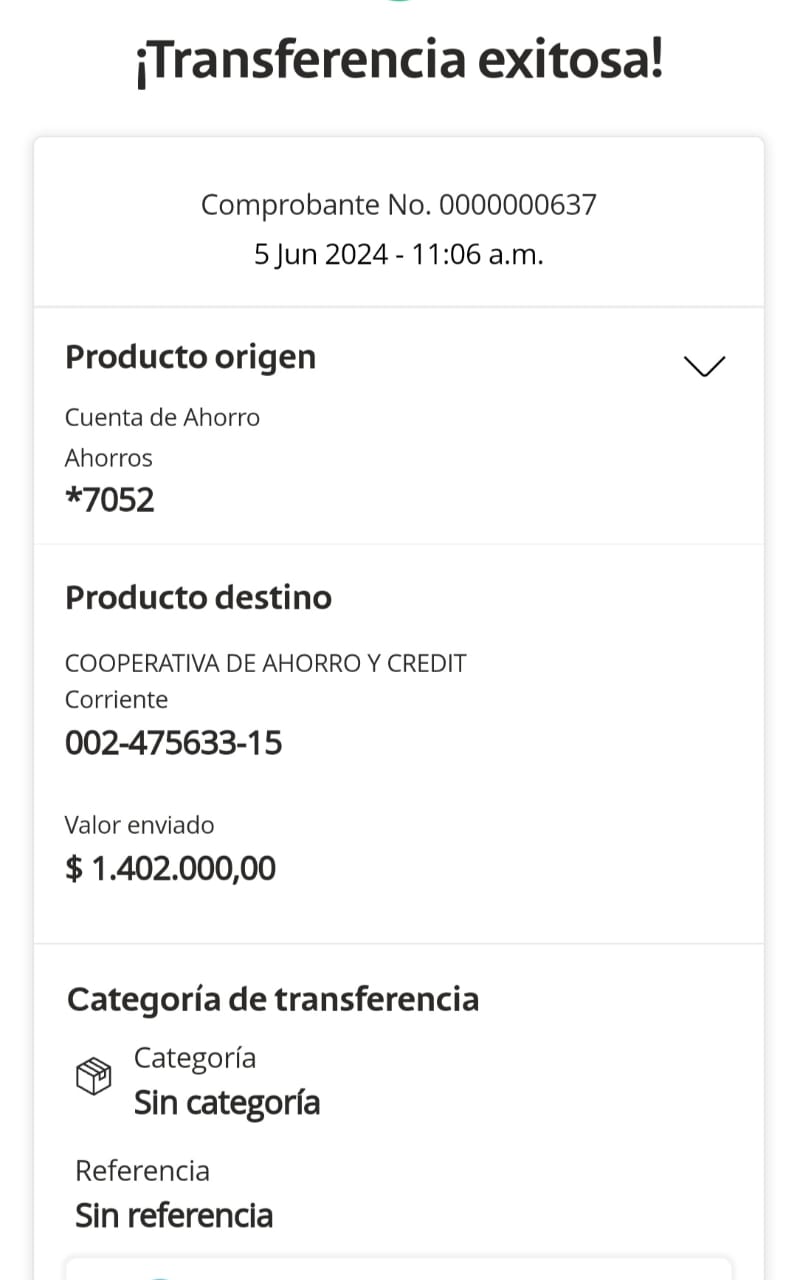Tap the amount $ 1.402.000,00

point(170,868)
